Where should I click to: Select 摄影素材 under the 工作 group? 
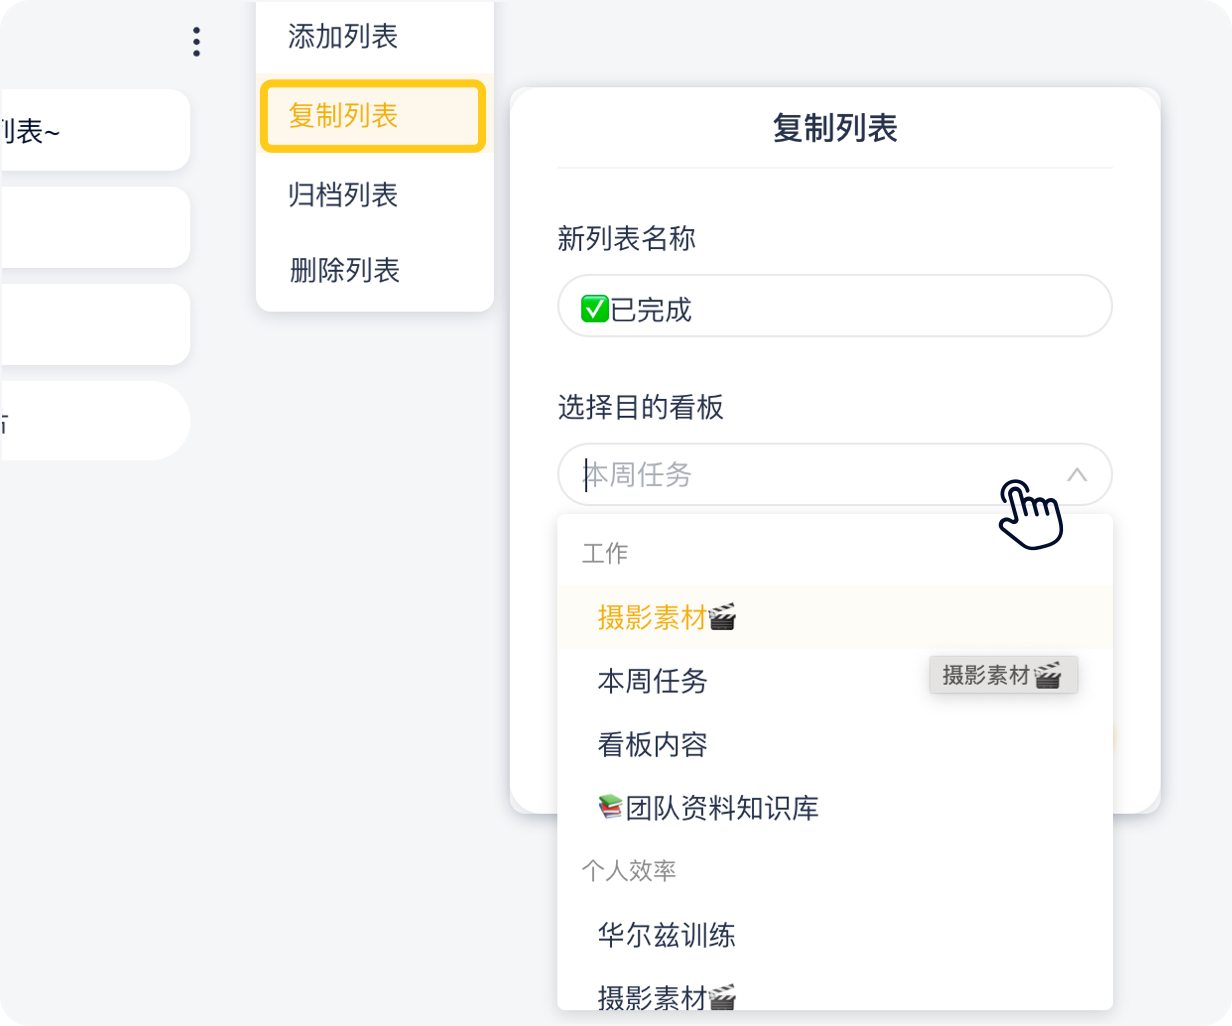coord(652,618)
